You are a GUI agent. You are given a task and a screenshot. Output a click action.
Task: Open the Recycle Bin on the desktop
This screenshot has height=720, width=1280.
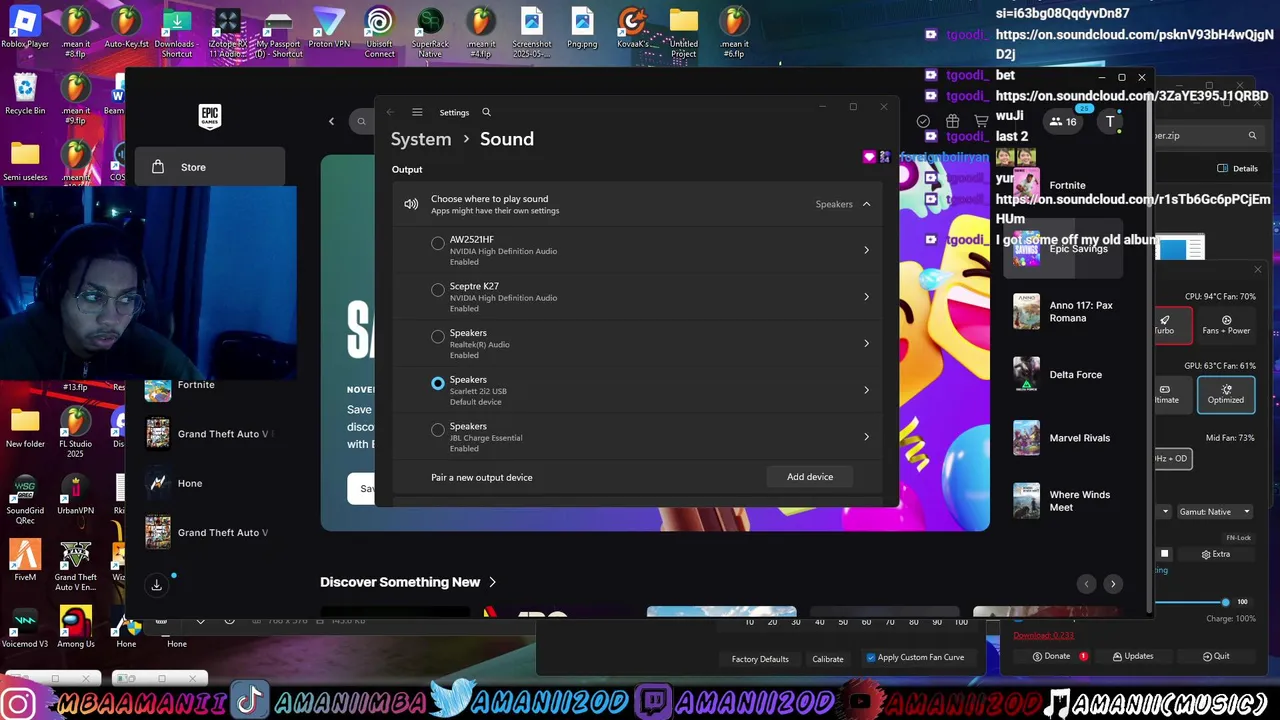[x=25, y=93]
